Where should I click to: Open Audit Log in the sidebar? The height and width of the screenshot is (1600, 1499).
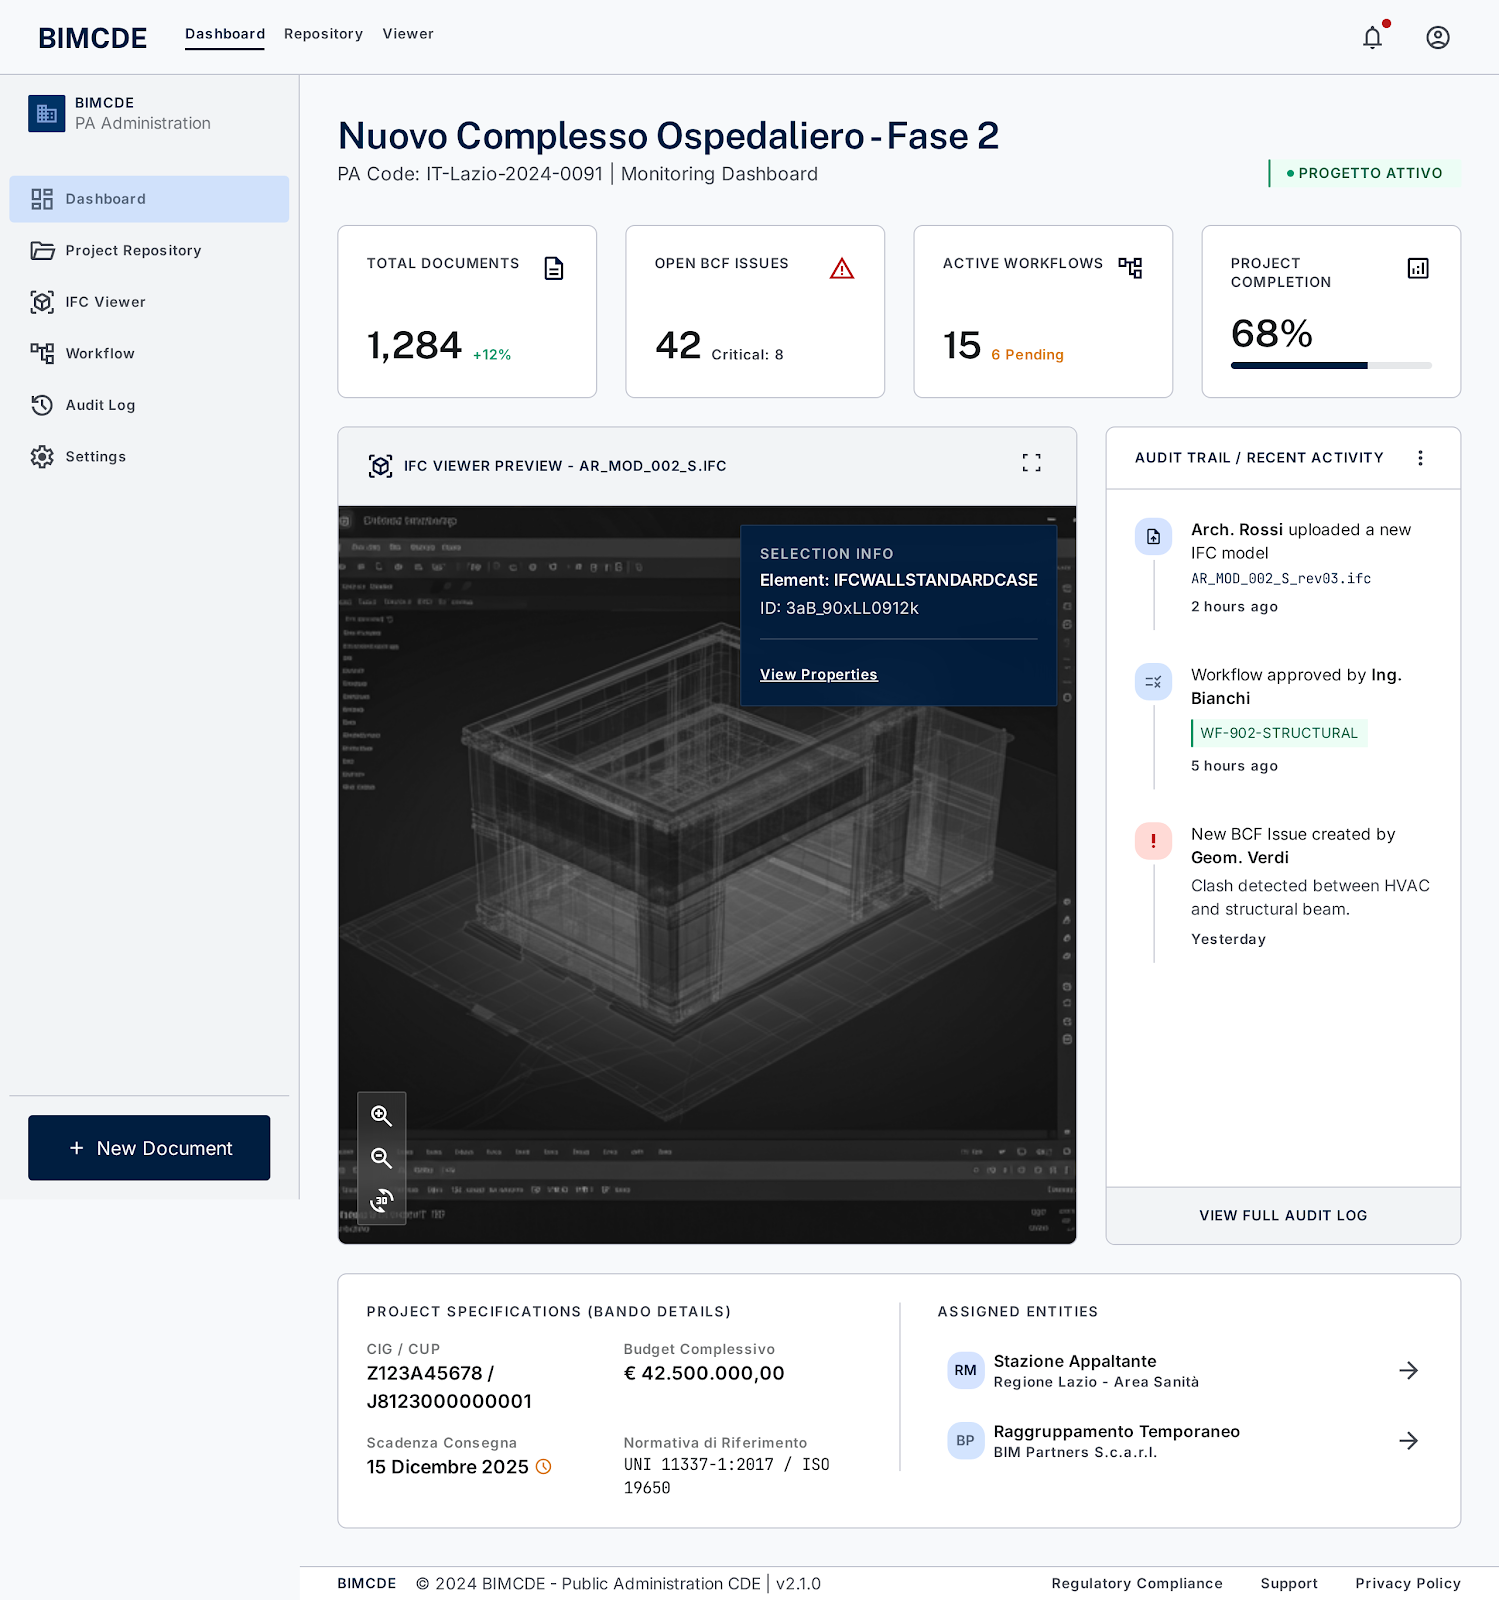click(149, 405)
